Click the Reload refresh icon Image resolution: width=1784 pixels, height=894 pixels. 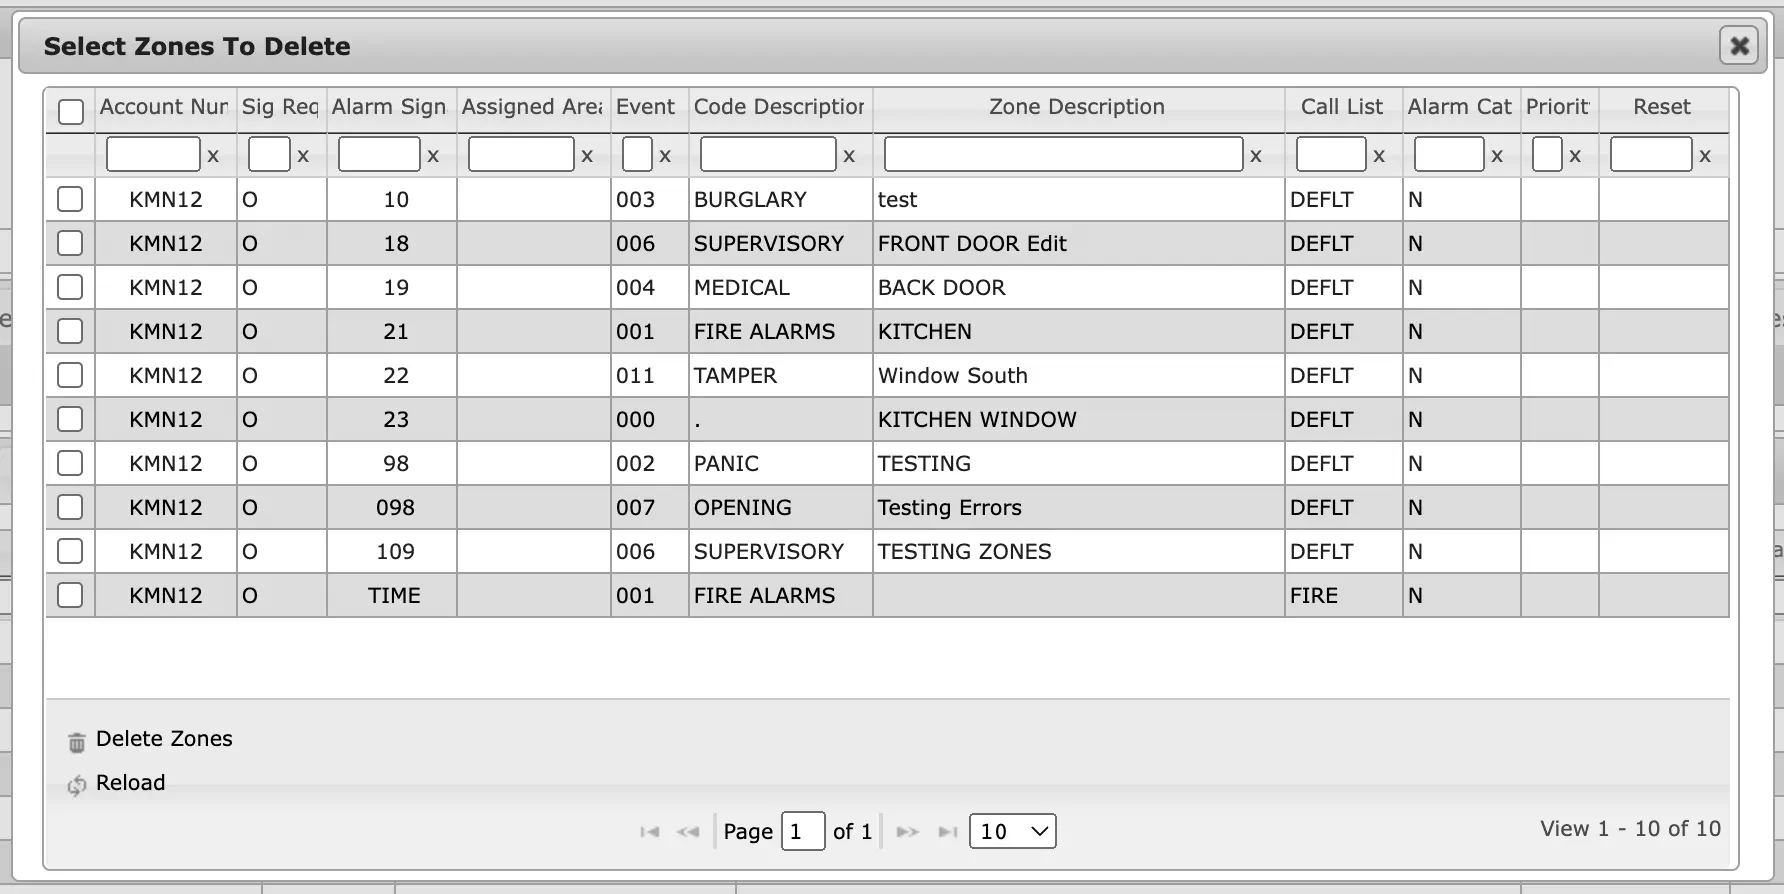point(77,786)
